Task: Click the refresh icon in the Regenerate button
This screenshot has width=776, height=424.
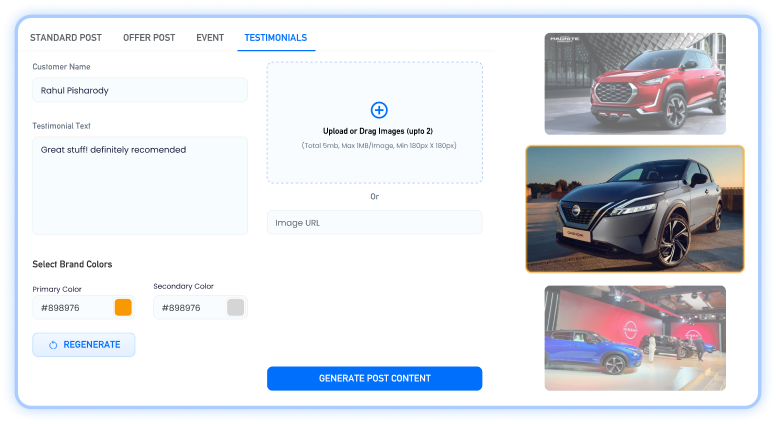Action: coord(53,345)
